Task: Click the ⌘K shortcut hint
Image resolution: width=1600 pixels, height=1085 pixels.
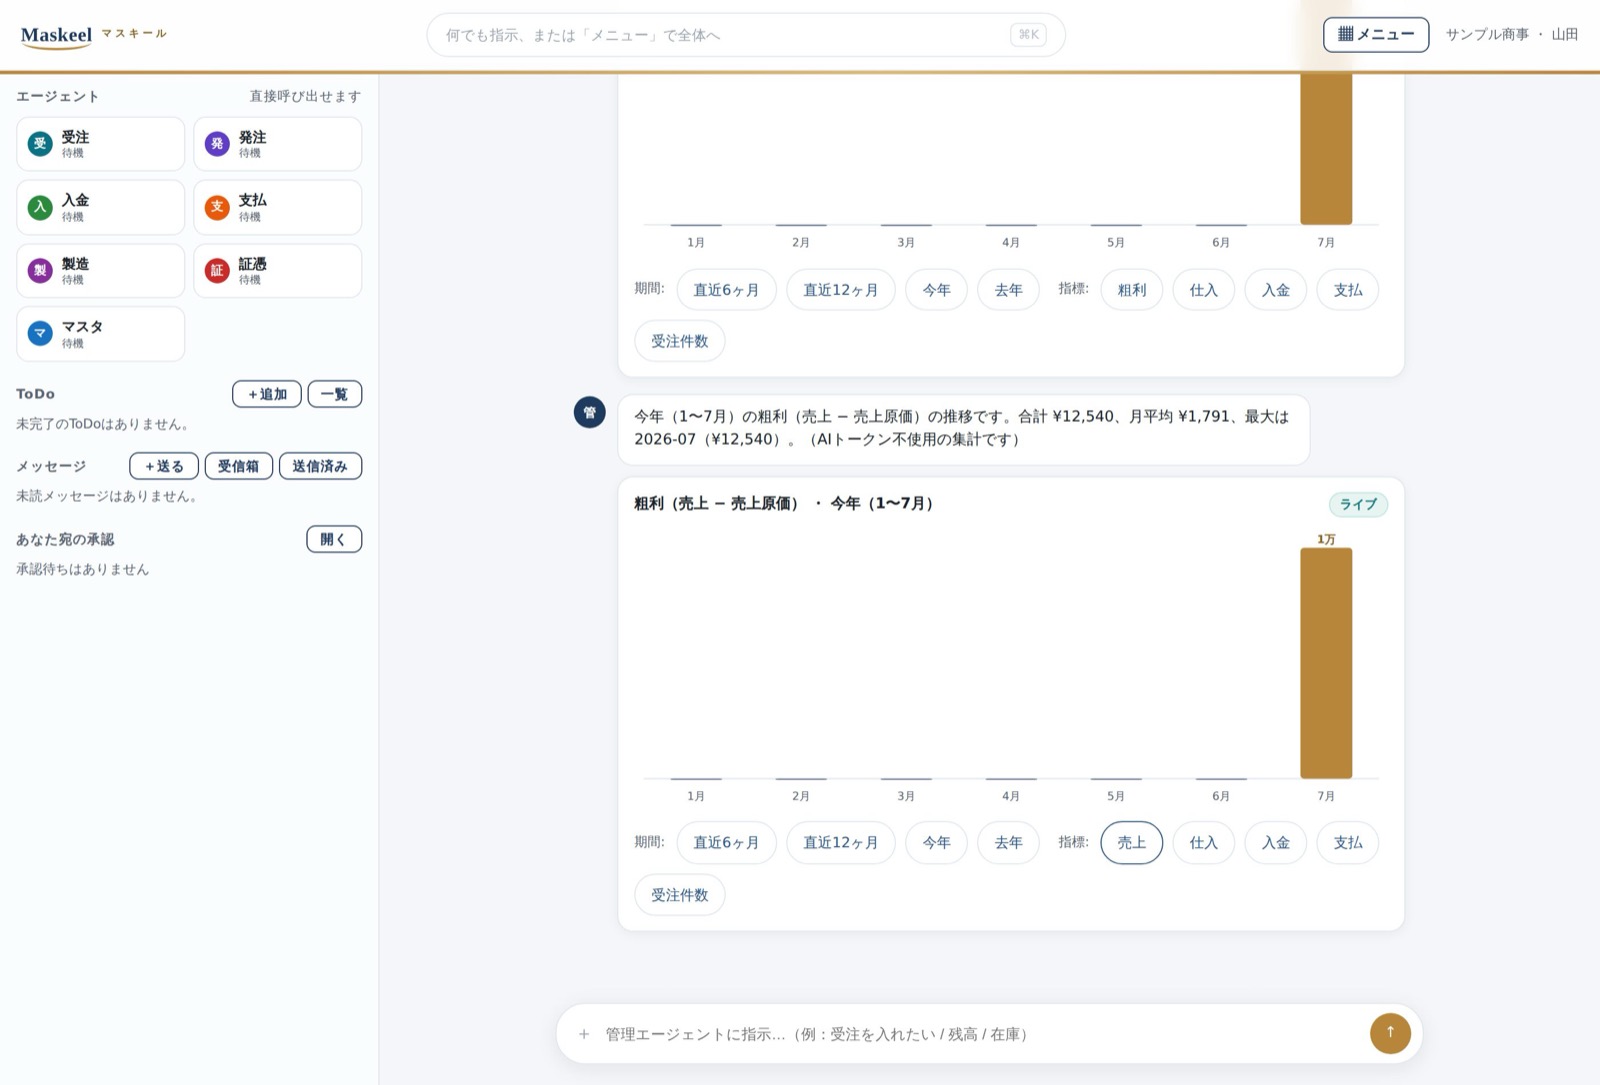Action: (x=1028, y=35)
